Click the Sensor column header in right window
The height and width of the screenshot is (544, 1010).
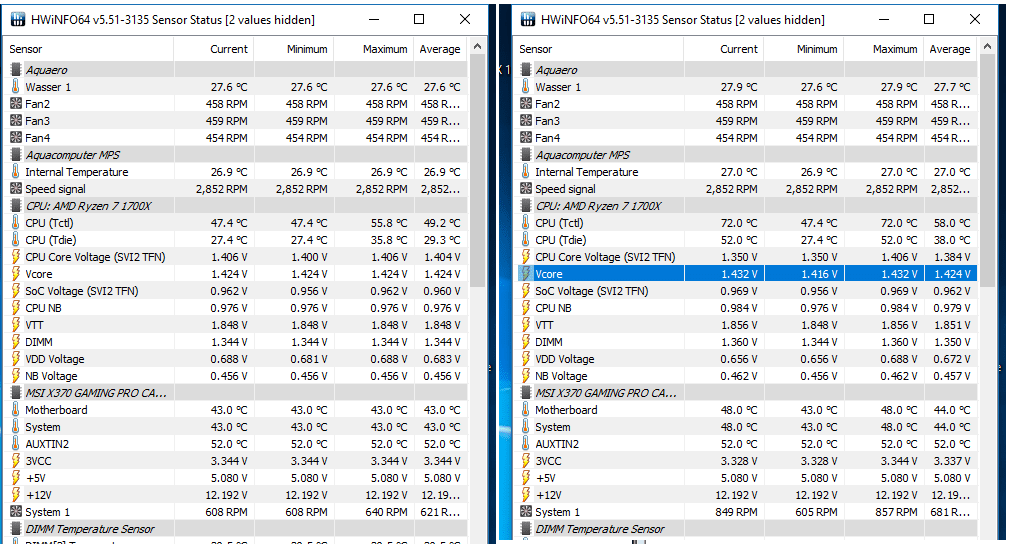pyautogui.click(x=600, y=49)
